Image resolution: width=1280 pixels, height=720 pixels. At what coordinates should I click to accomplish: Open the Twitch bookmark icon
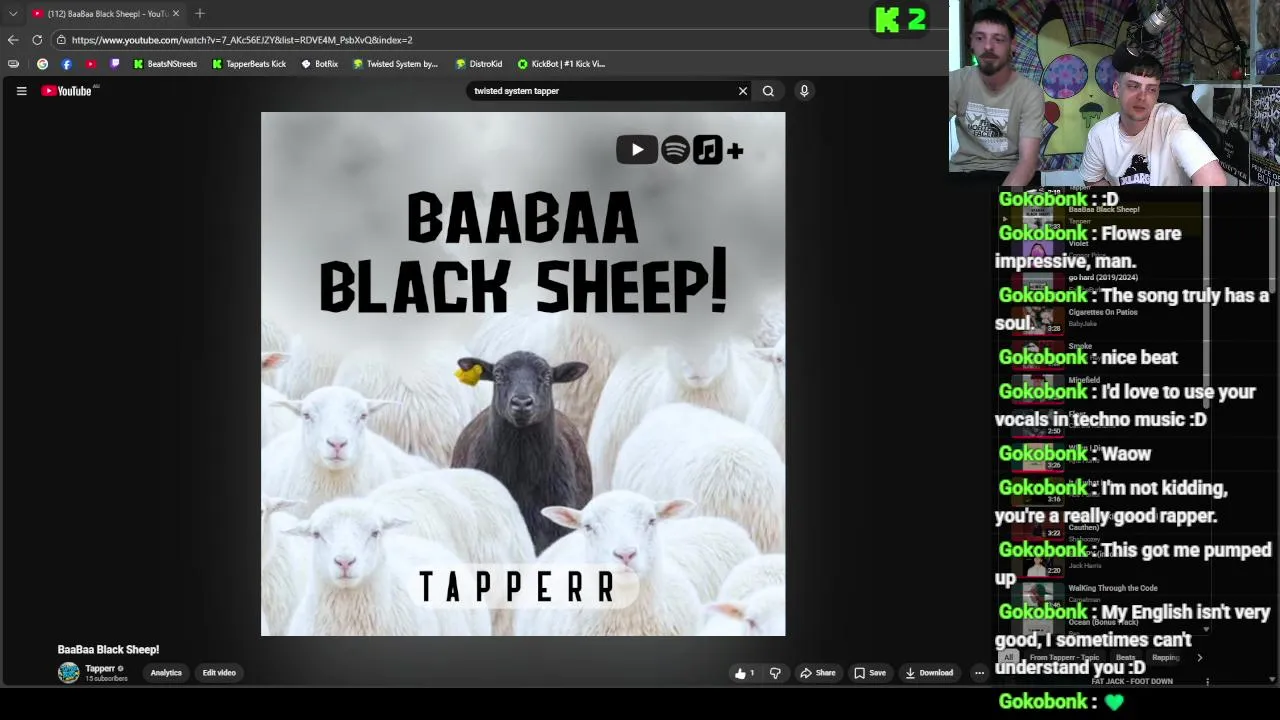[x=114, y=64]
